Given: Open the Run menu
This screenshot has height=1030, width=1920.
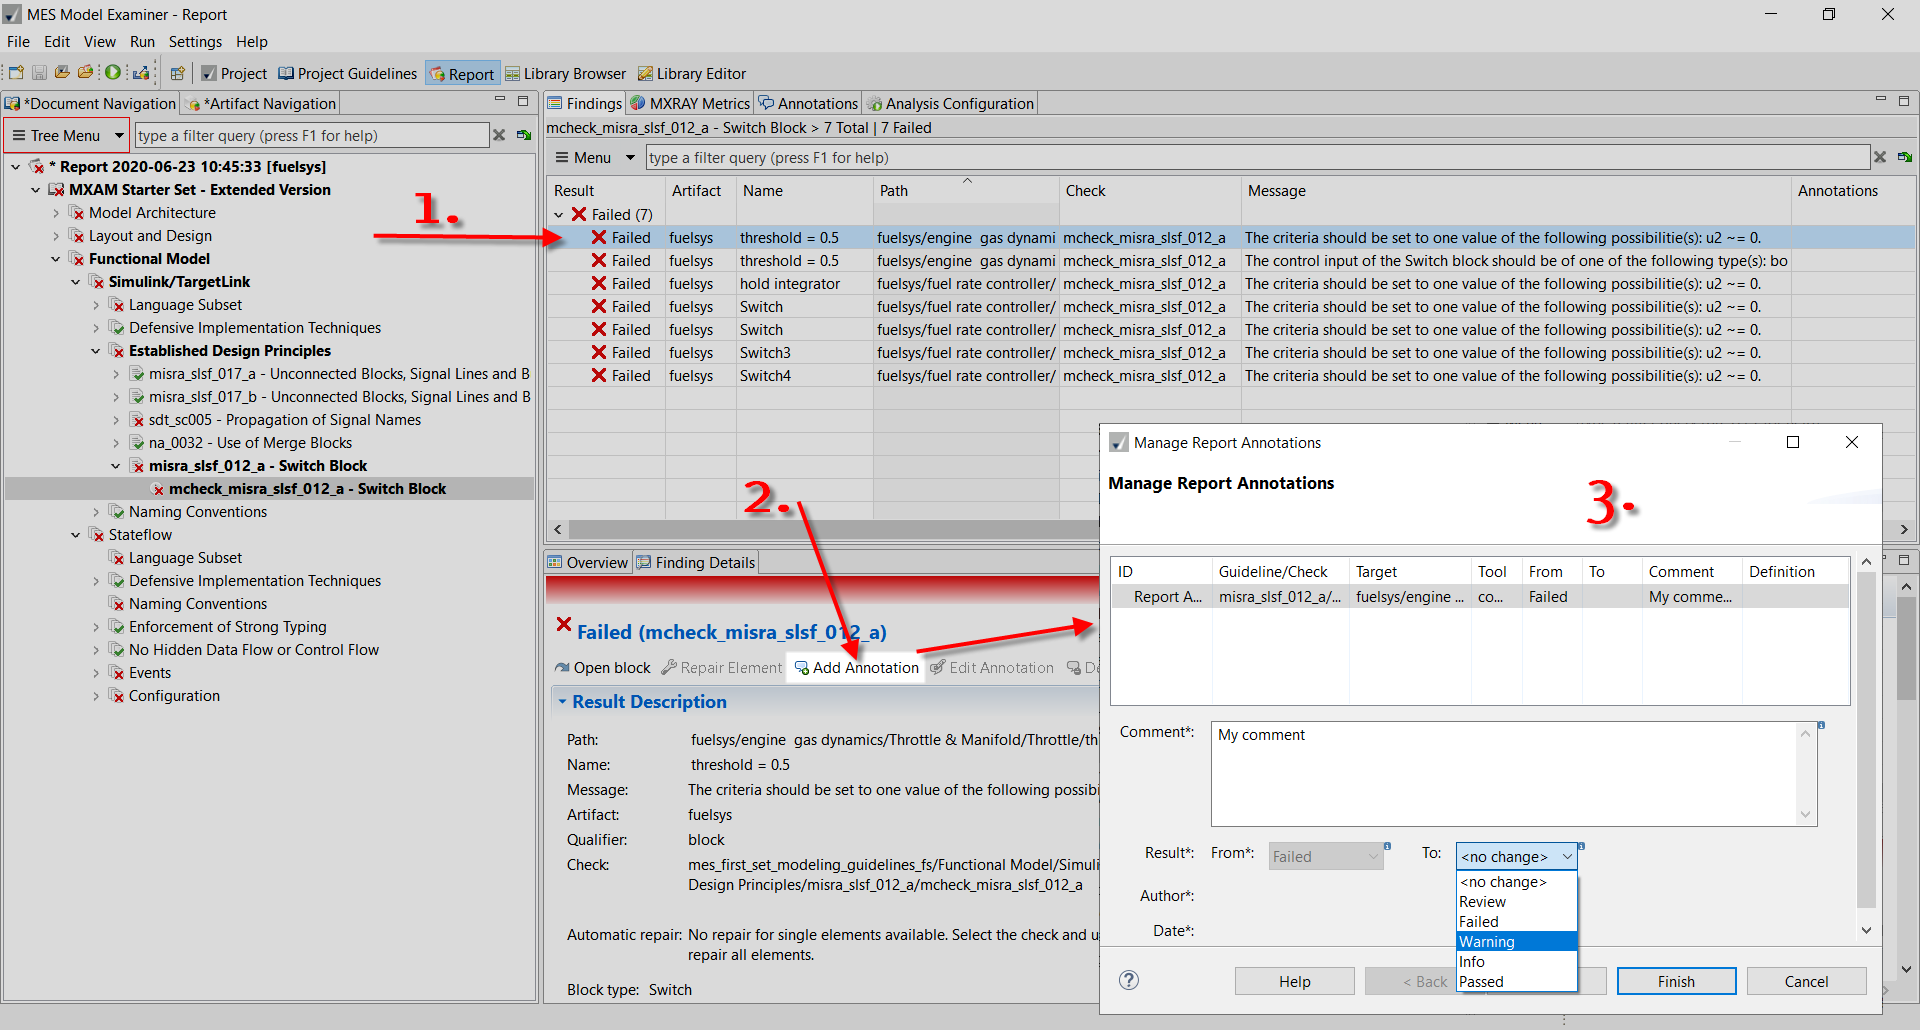Looking at the screenshot, I should point(142,42).
